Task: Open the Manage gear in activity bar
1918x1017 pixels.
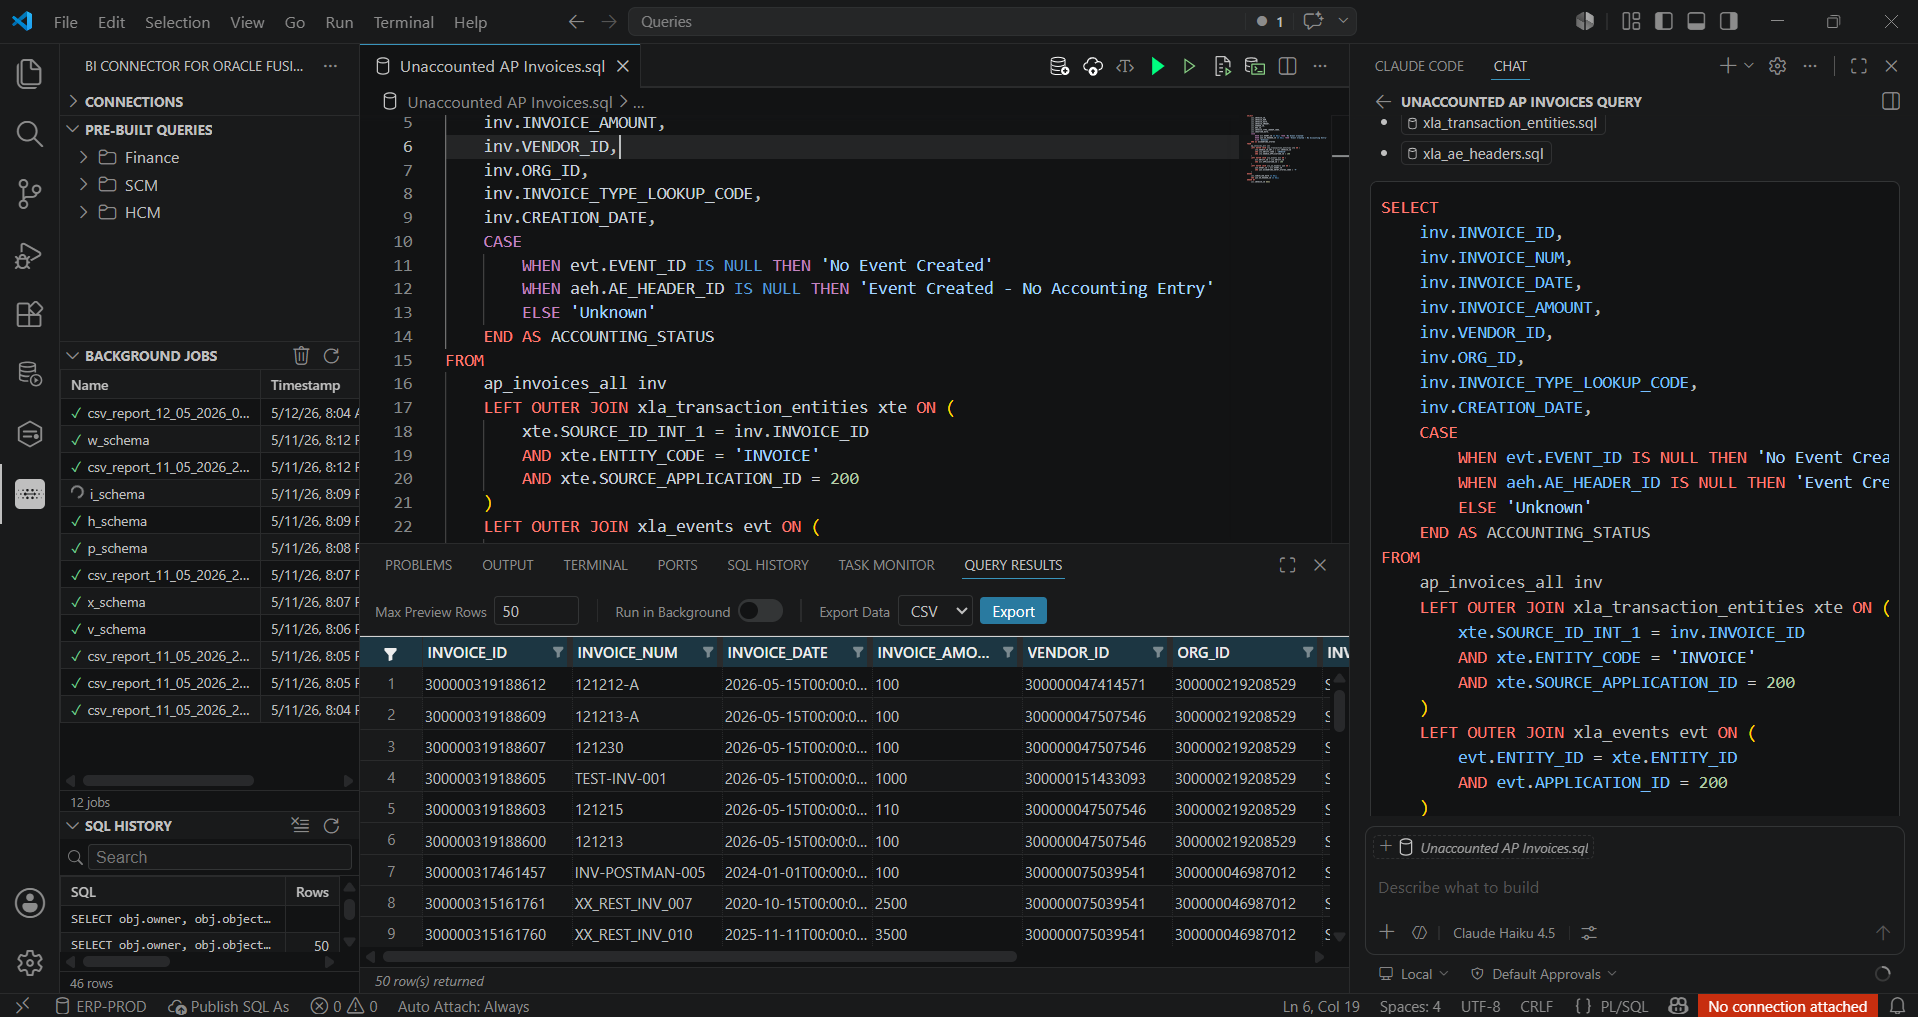Action: click(x=29, y=963)
